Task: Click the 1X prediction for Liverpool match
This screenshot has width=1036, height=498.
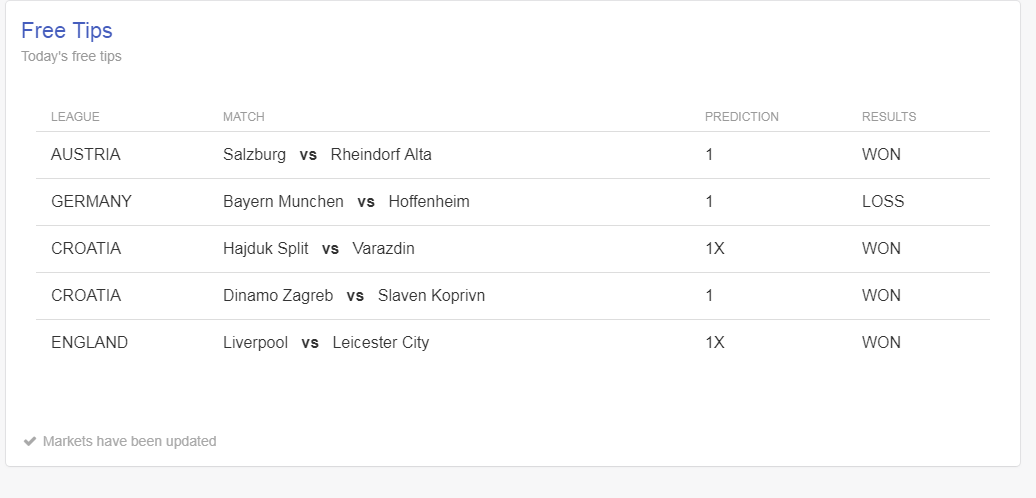Action: point(715,343)
